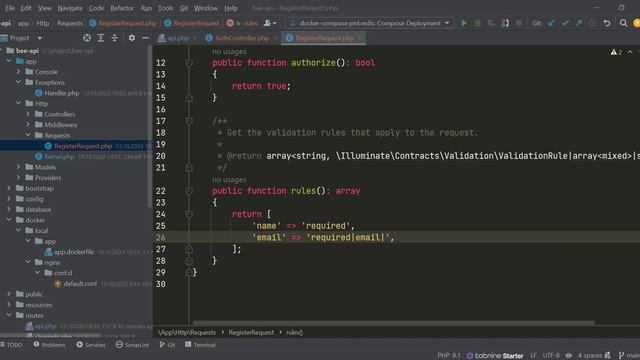
Task: Click the tabnine Starter status widget
Action: [495, 356]
